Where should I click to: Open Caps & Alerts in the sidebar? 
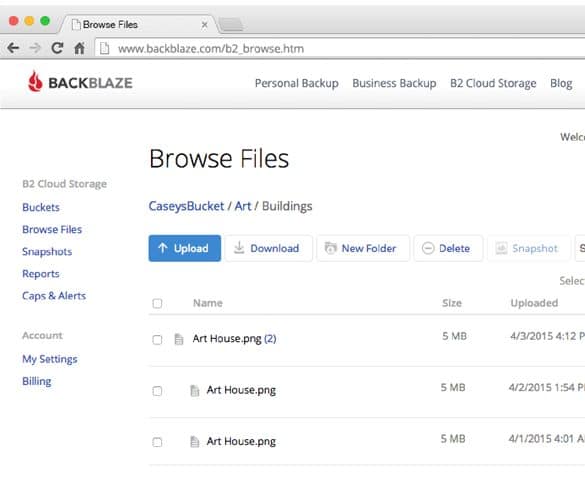[54, 296]
